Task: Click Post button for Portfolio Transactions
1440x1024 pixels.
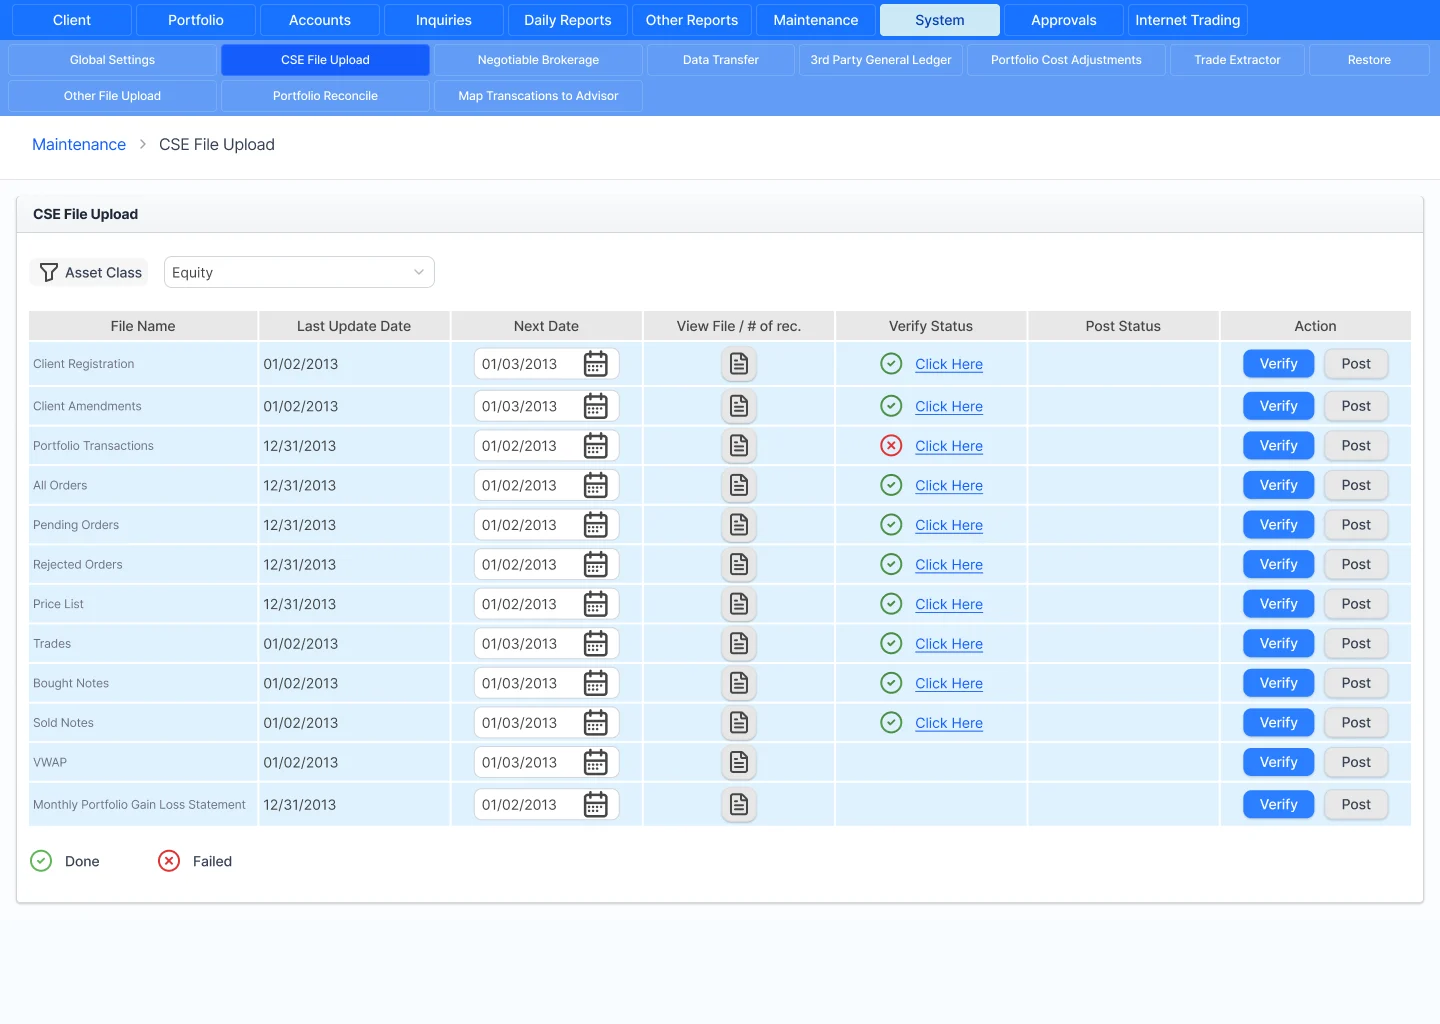Action: [x=1356, y=446]
